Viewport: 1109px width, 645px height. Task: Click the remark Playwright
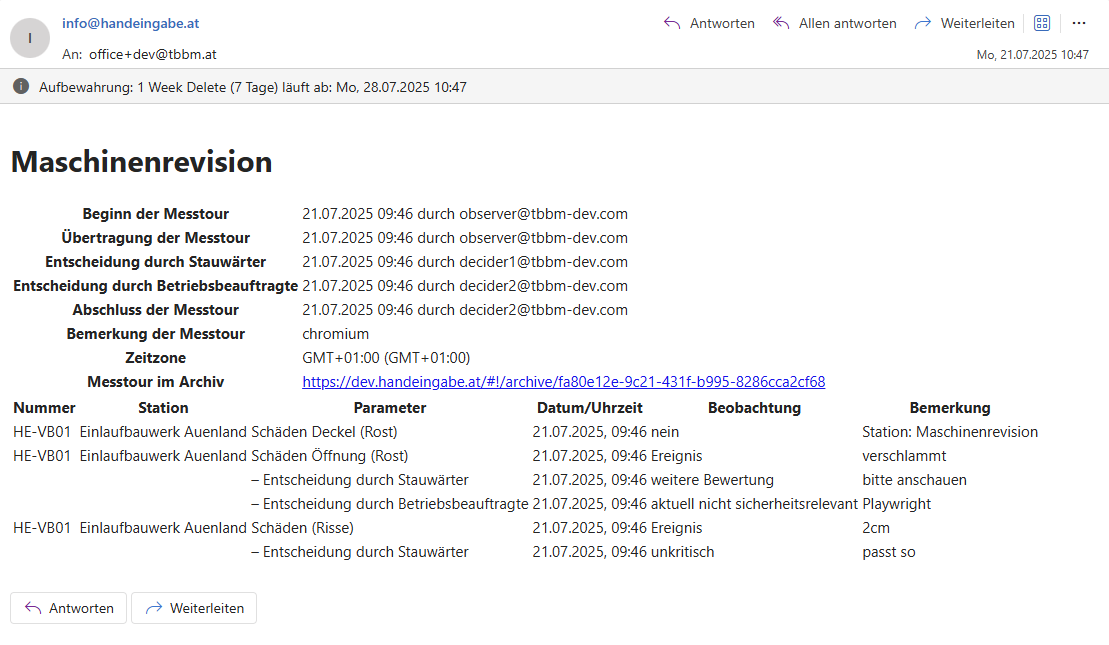tap(896, 504)
